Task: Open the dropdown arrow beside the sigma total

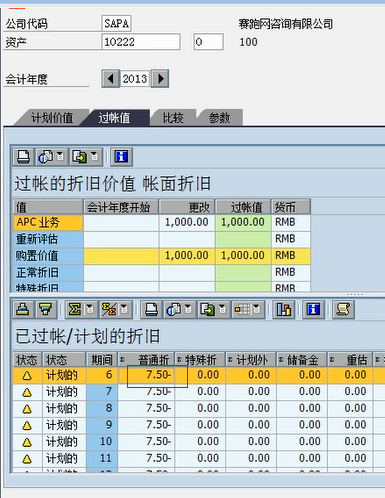Action: 90,309
